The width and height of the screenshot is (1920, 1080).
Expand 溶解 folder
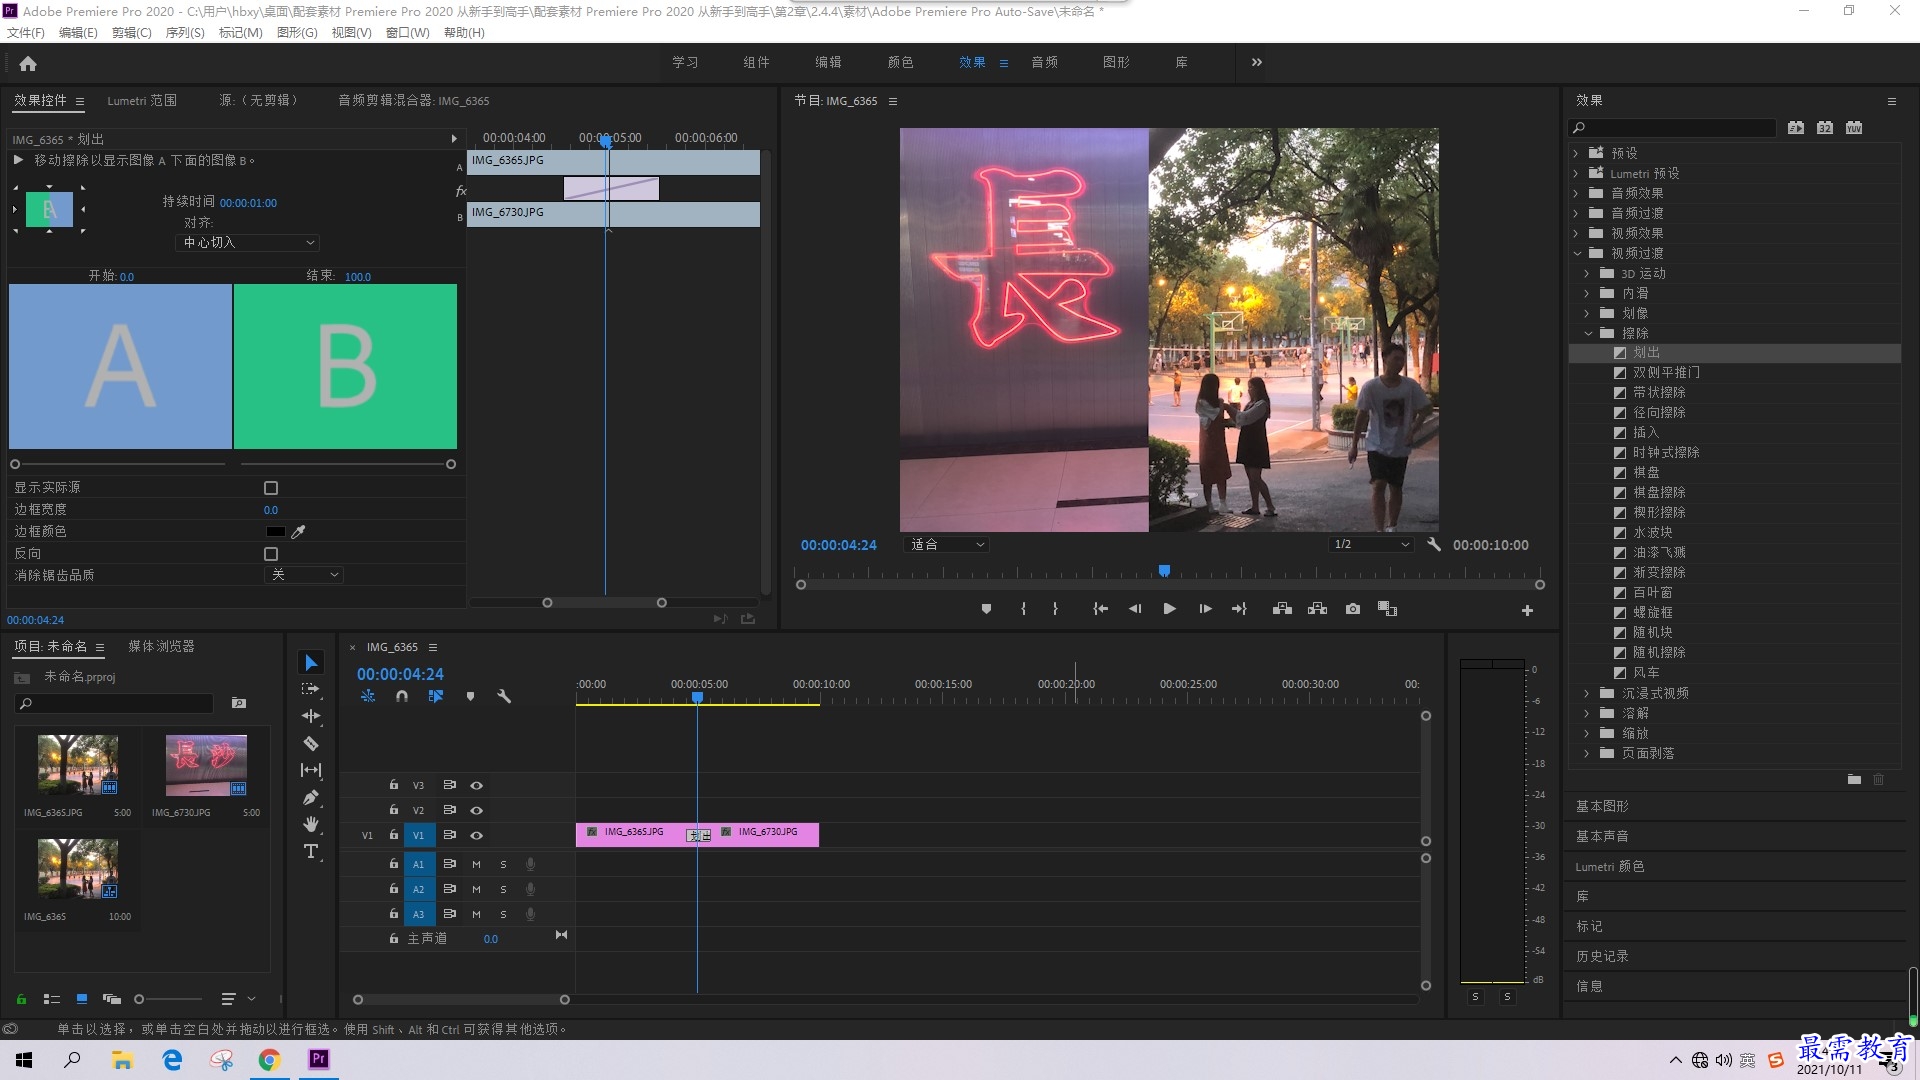click(1588, 714)
